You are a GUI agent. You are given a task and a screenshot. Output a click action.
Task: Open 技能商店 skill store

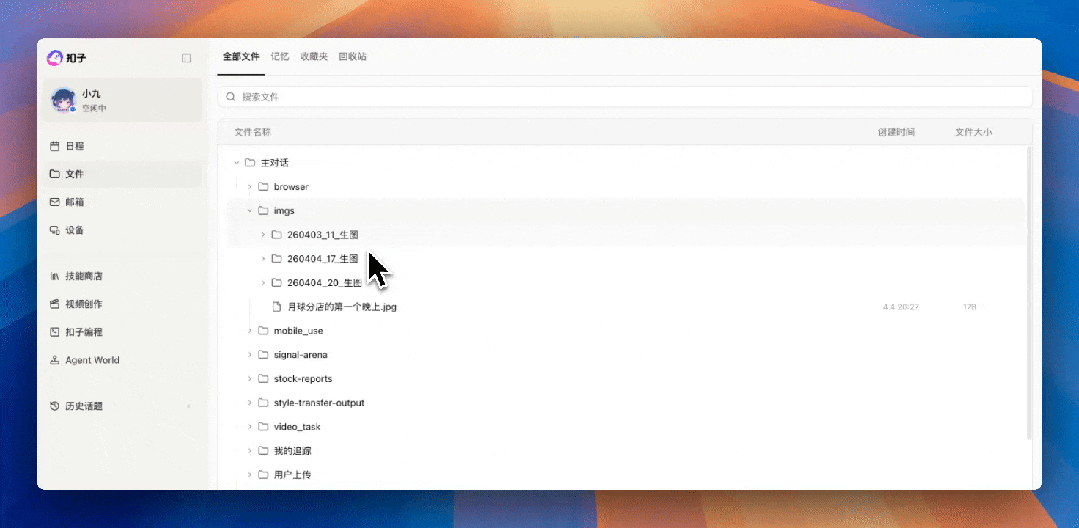pyautogui.click(x=84, y=276)
